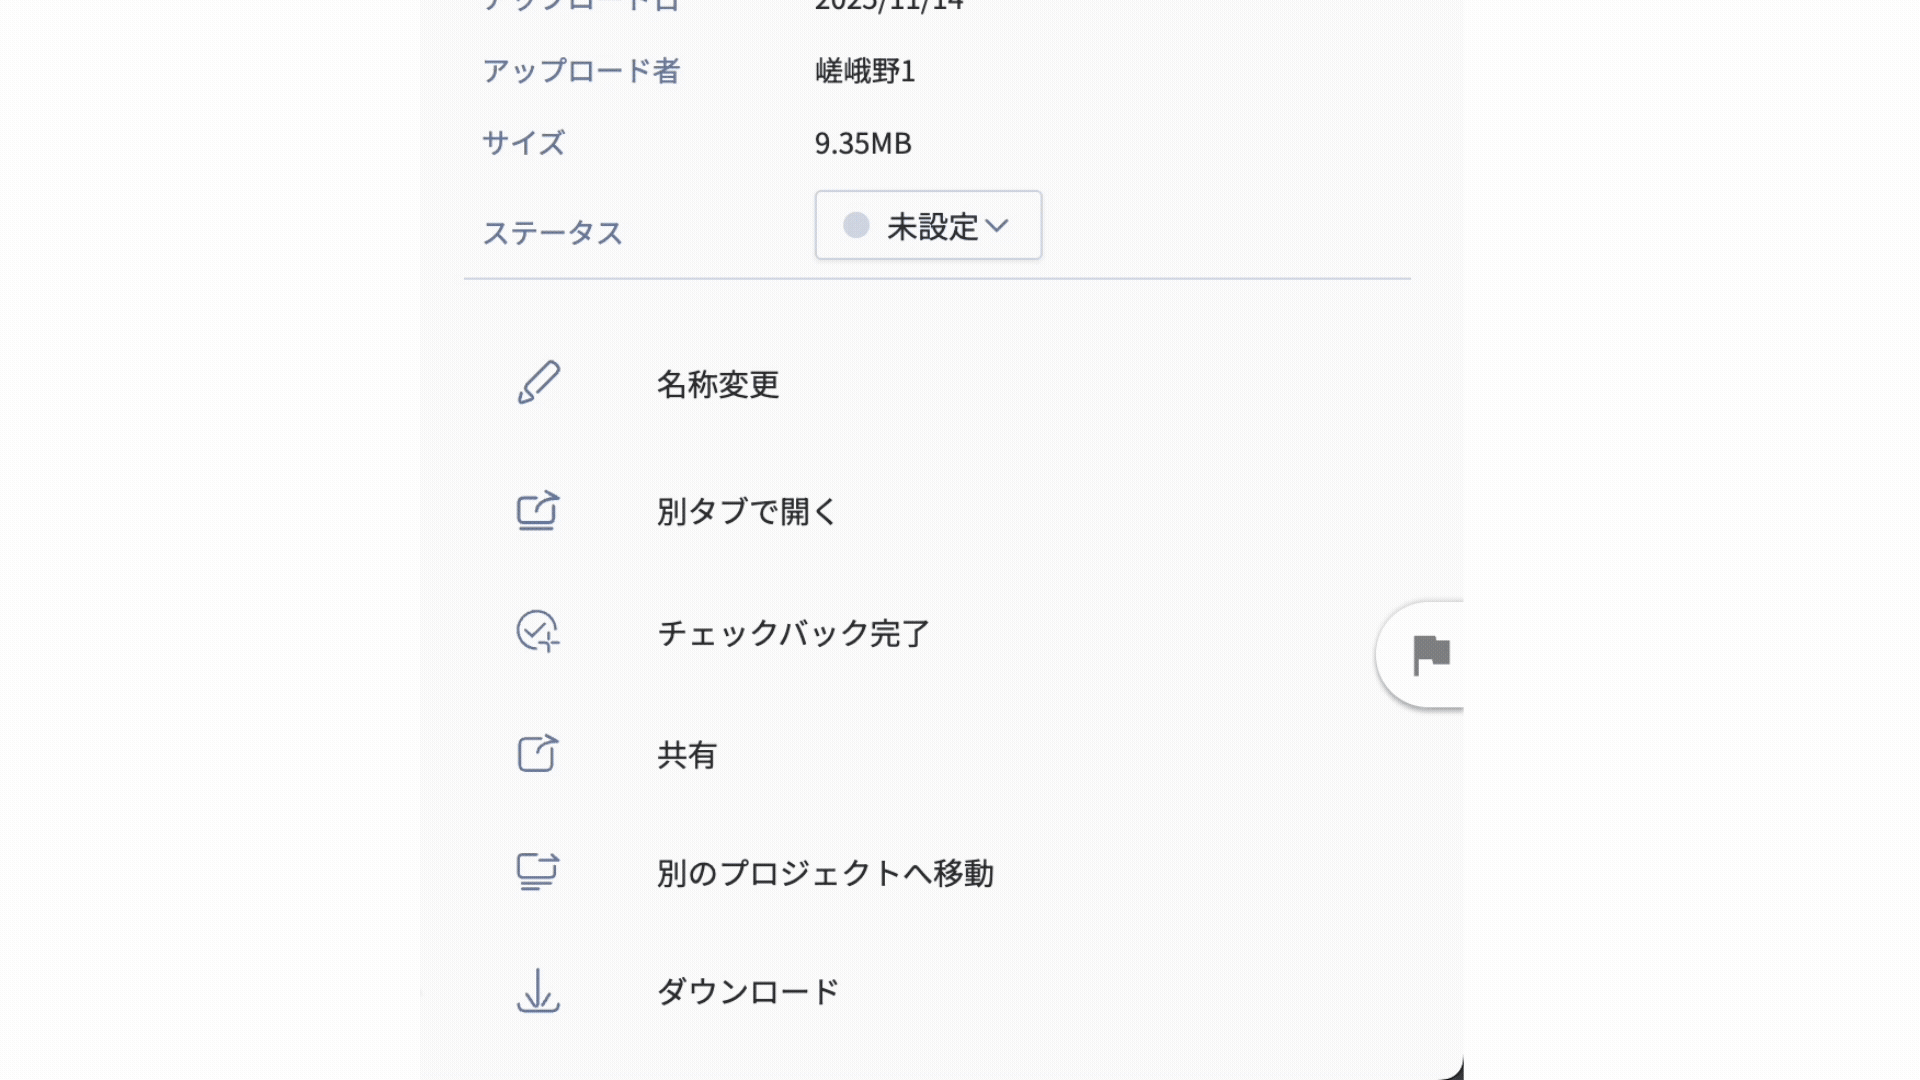1920x1080 pixels.
Task: Click the gray status color dot
Action: 856,225
